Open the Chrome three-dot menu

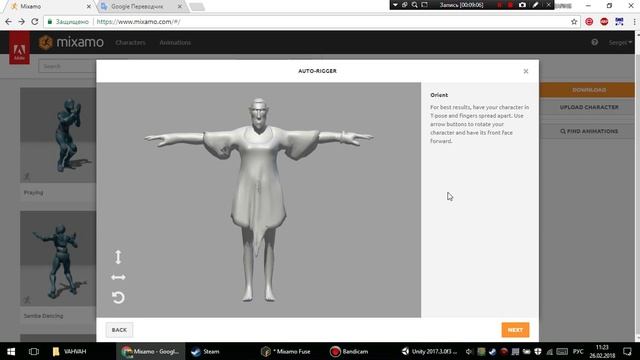(634, 22)
